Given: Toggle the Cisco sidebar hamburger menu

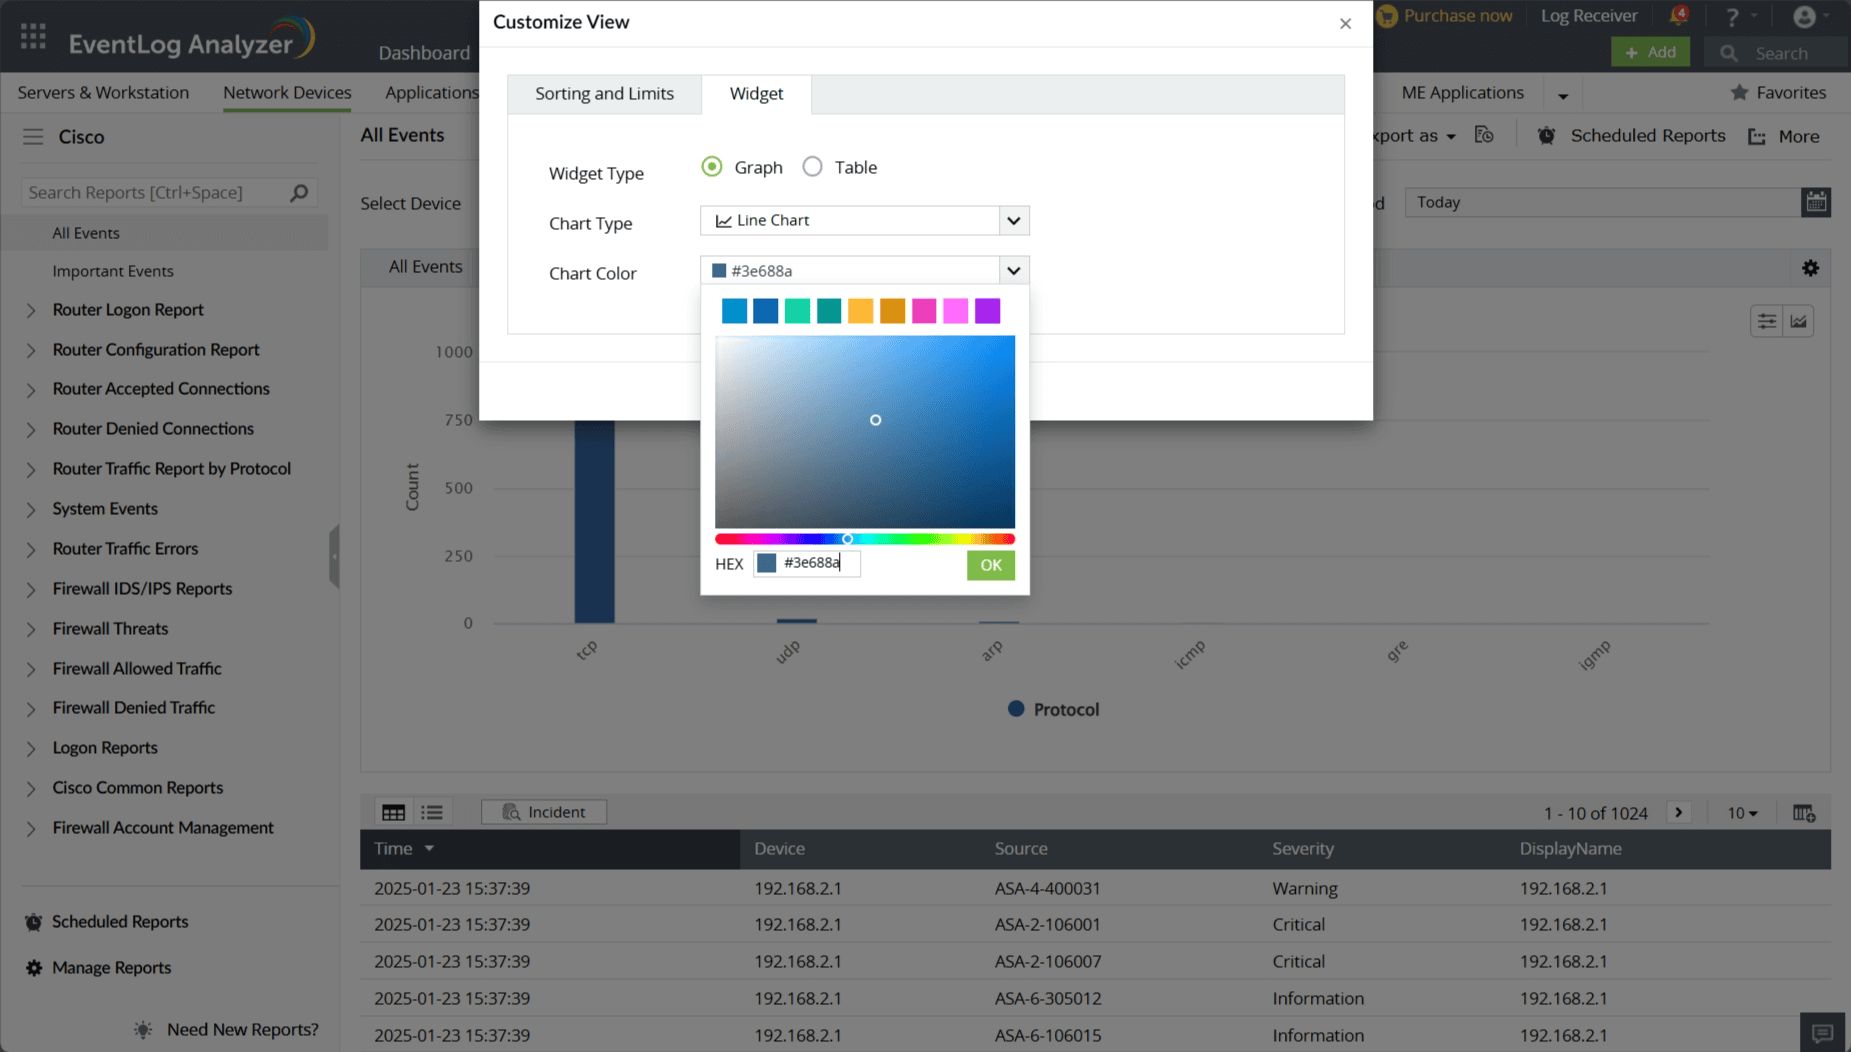Looking at the screenshot, I should (x=33, y=136).
